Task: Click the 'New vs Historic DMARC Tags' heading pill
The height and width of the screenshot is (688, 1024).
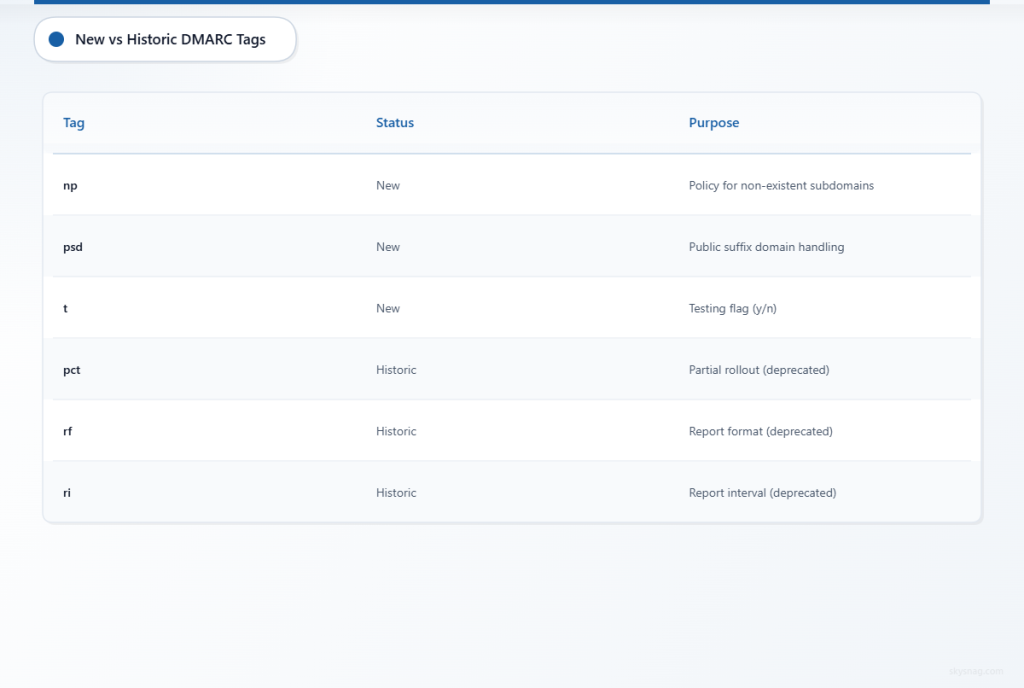Action: tap(165, 40)
